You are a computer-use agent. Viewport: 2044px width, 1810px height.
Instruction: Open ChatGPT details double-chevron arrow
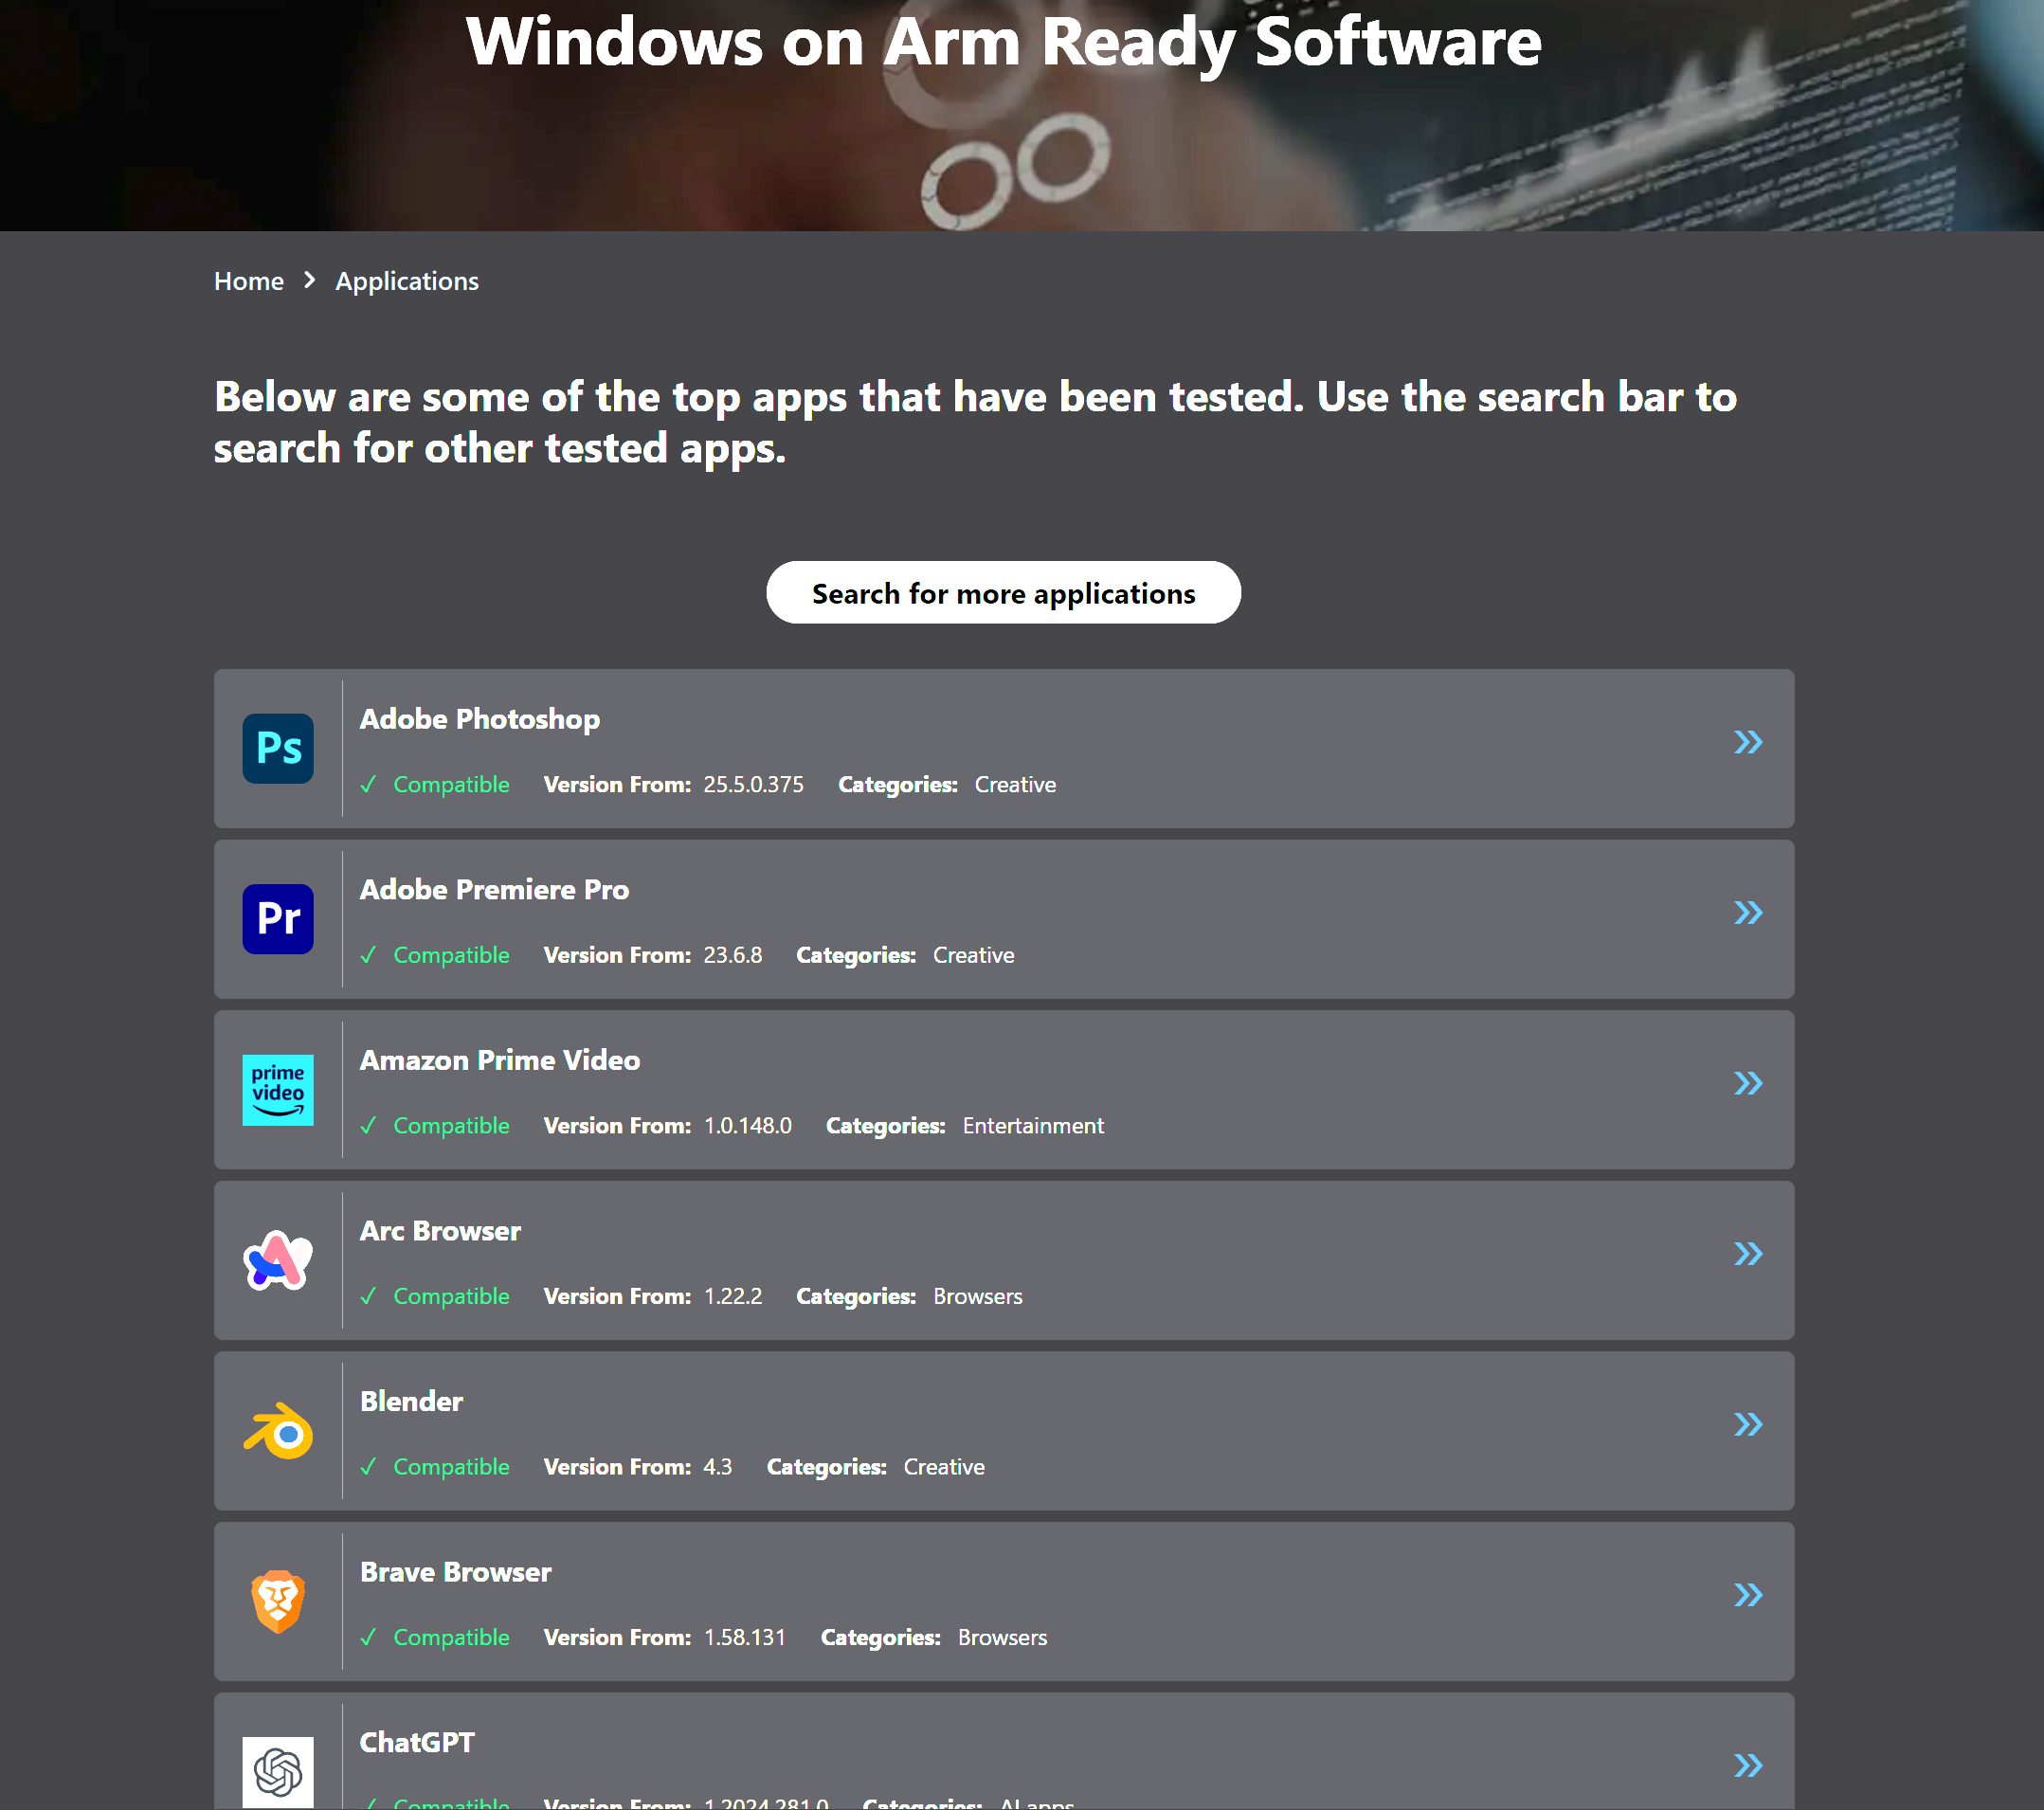click(1748, 1766)
